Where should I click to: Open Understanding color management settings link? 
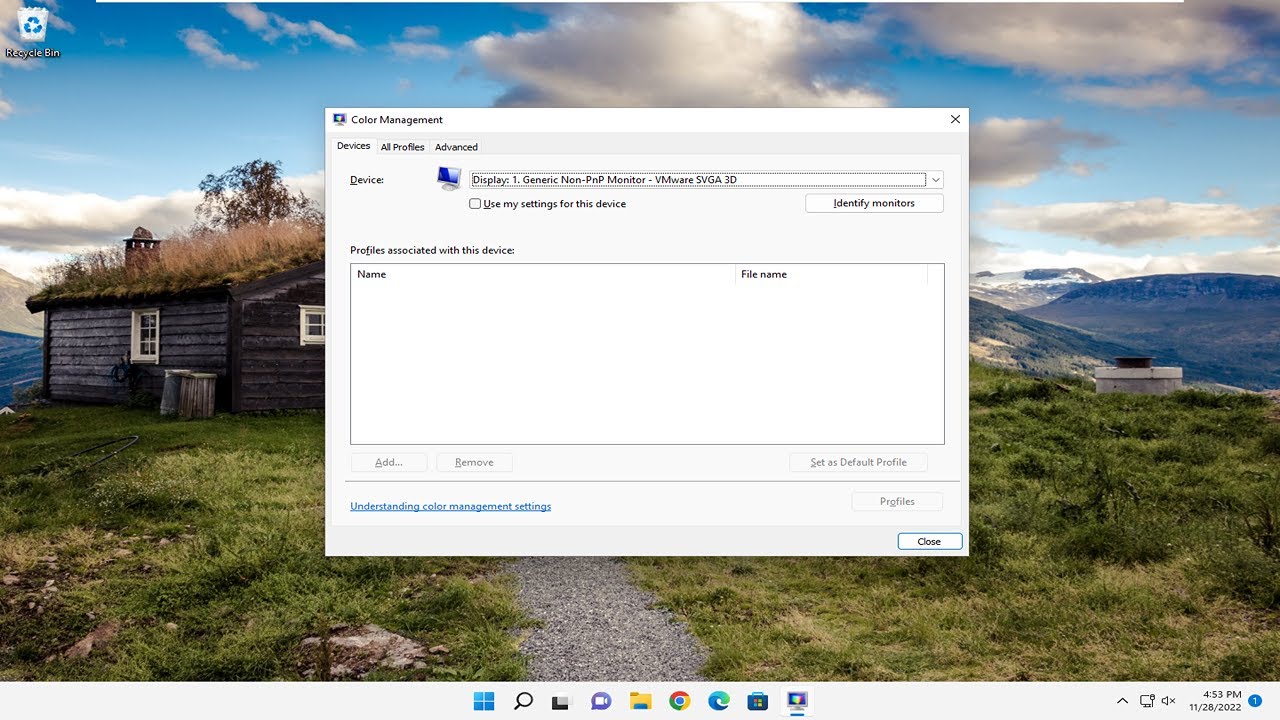[450, 506]
